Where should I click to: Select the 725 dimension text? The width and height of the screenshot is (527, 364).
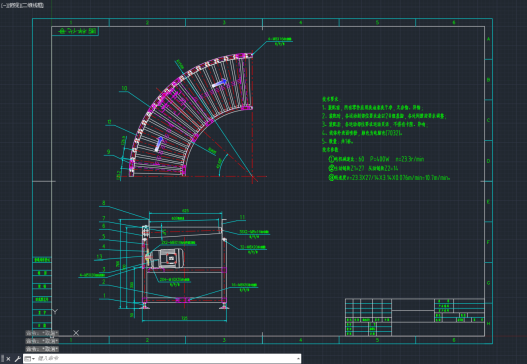[x=185, y=318]
